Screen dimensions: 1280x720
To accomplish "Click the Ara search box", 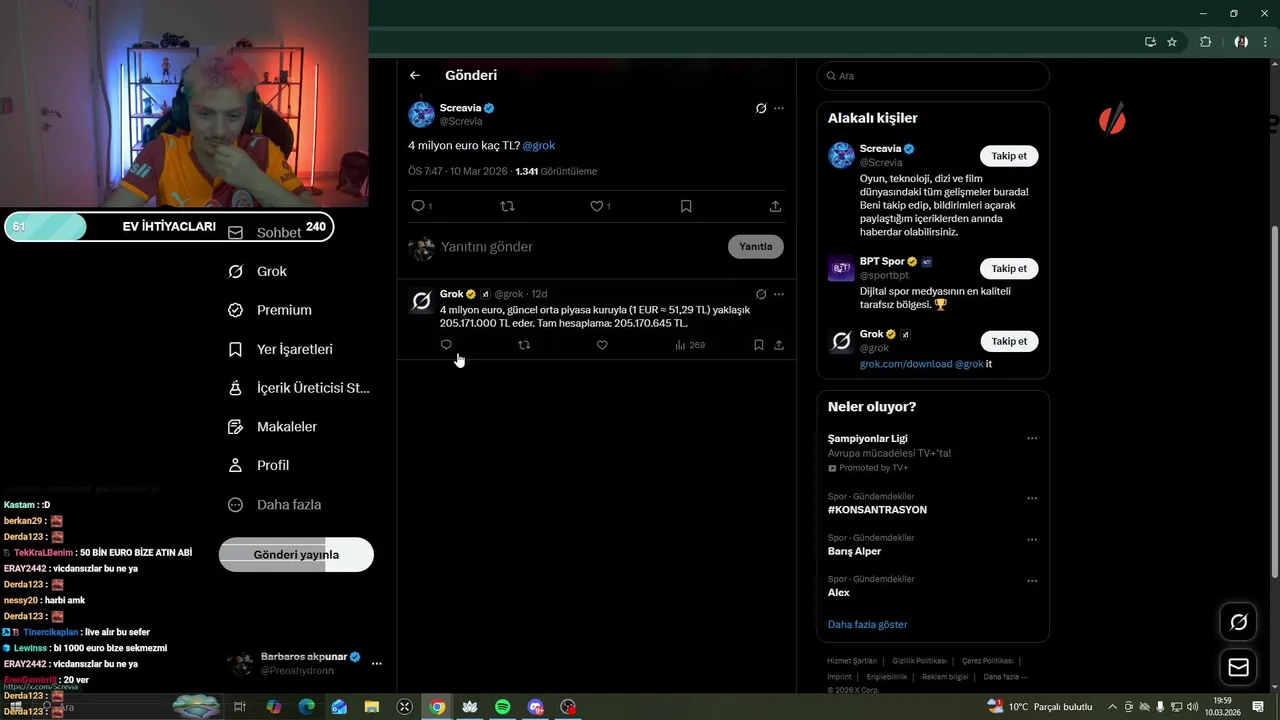I will tap(933, 76).
